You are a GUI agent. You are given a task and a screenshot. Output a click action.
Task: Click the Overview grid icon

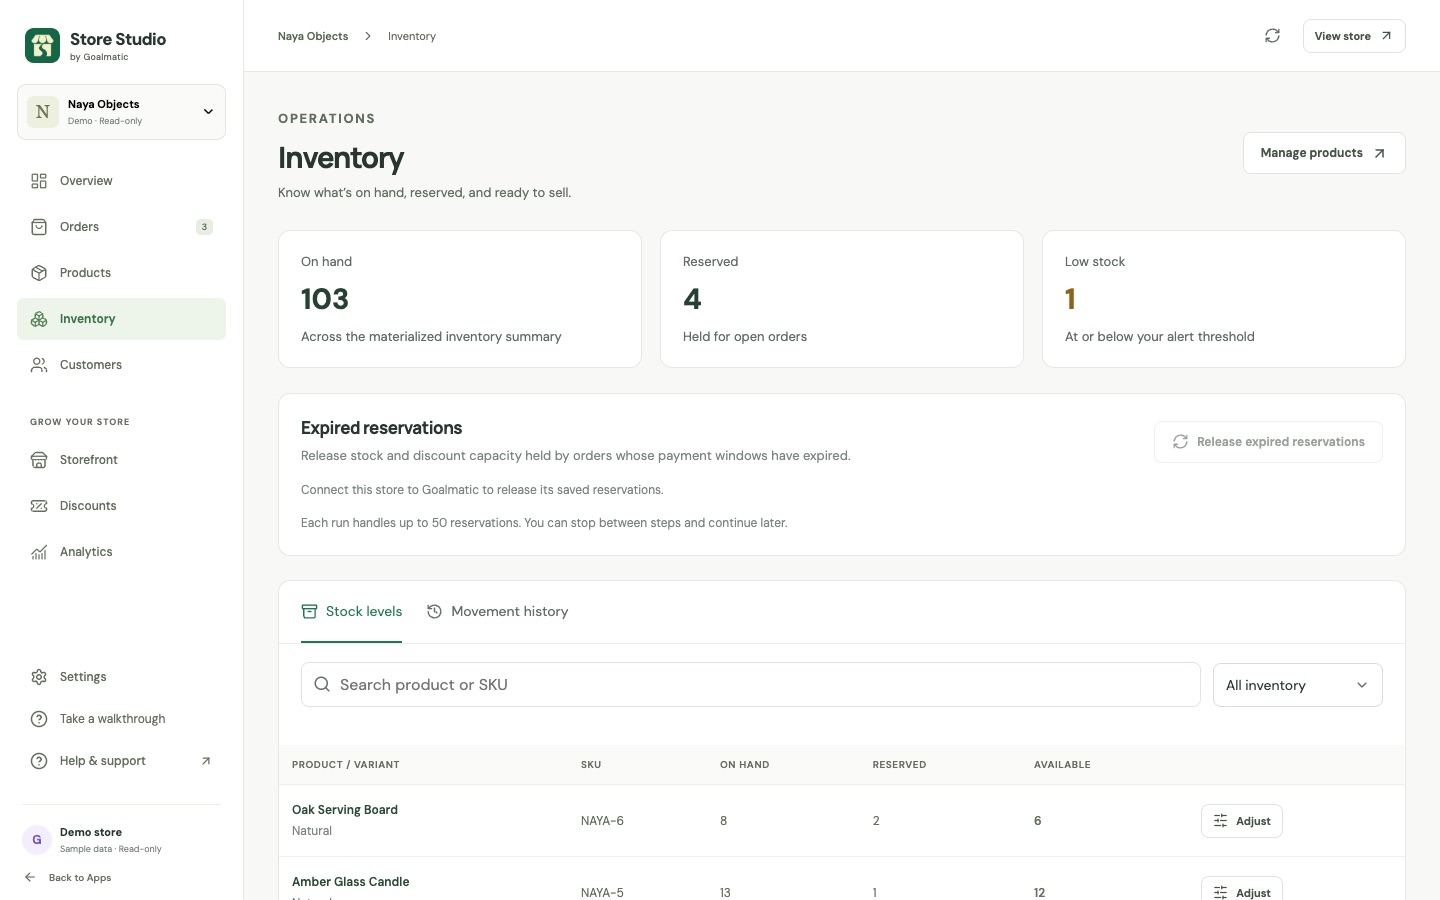39,181
